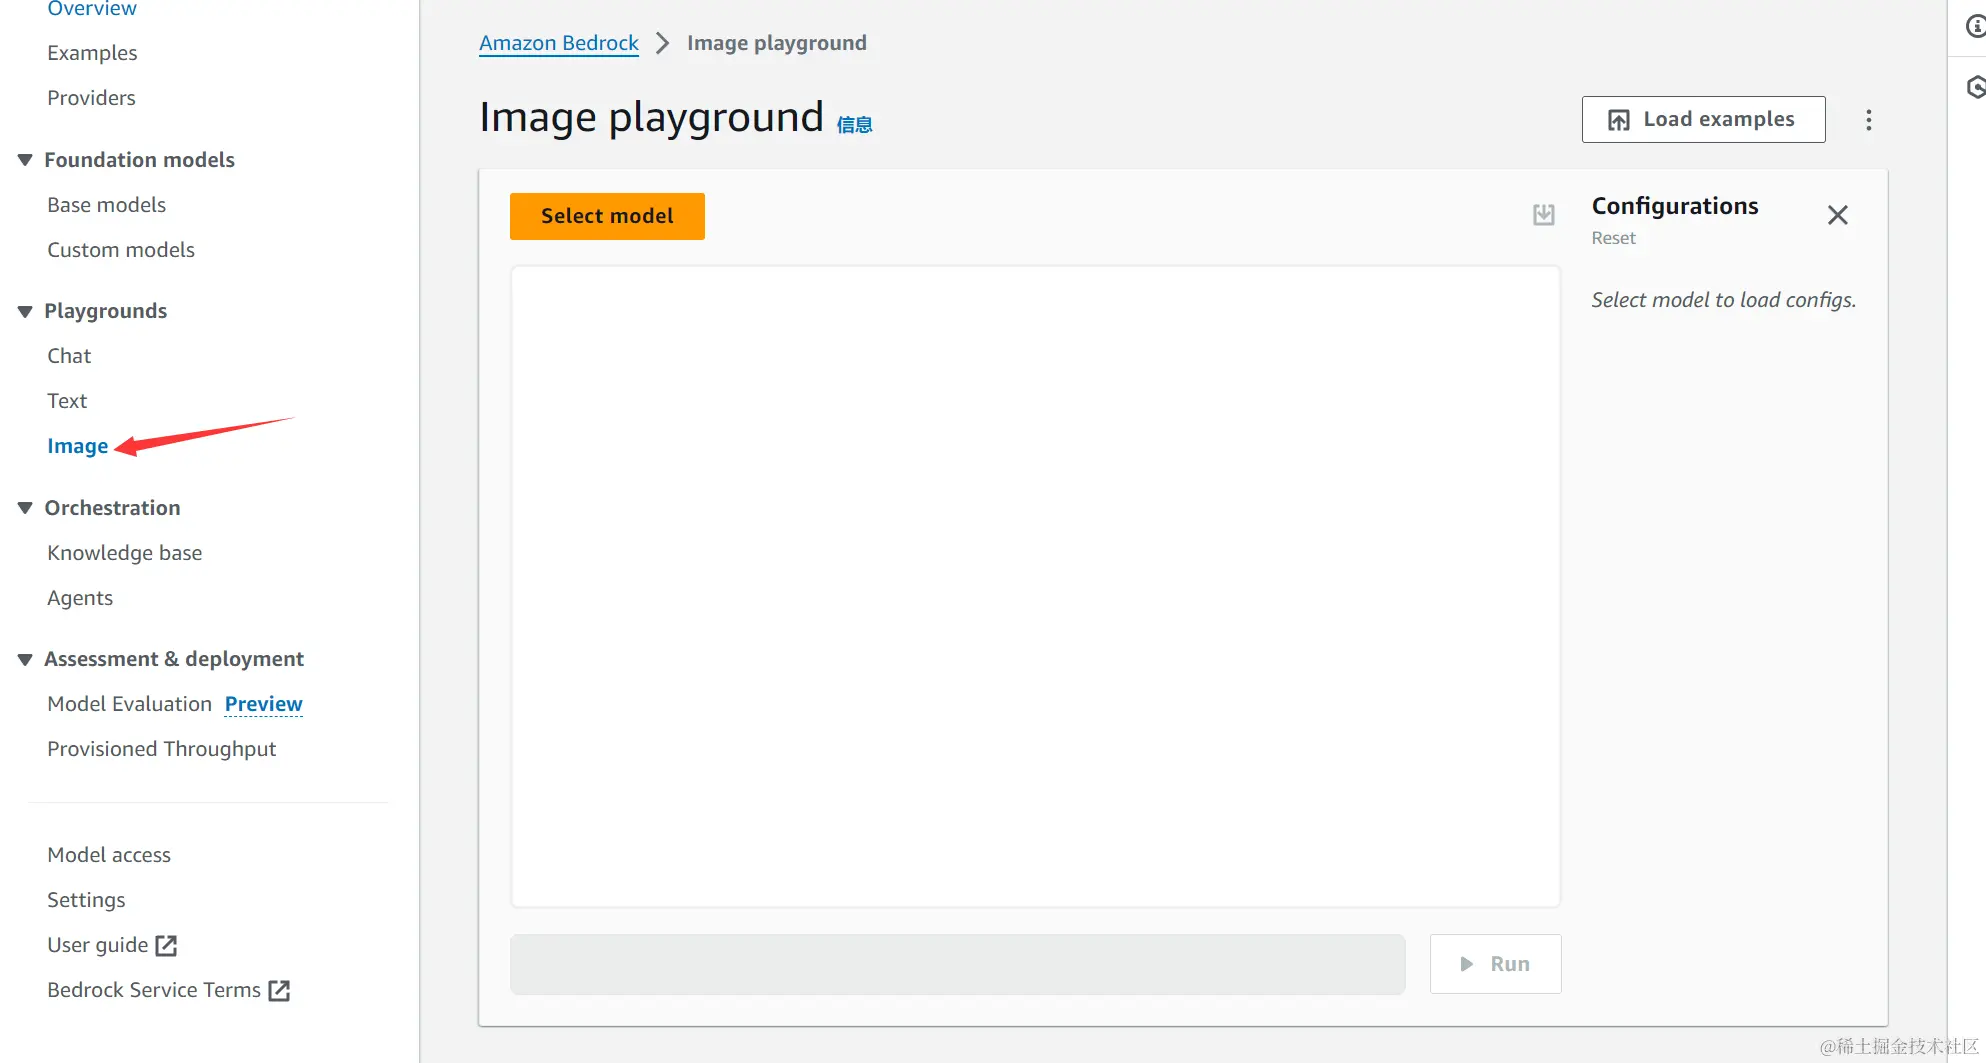
Task: Collapse the Playgrounds section
Action: pos(25,311)
